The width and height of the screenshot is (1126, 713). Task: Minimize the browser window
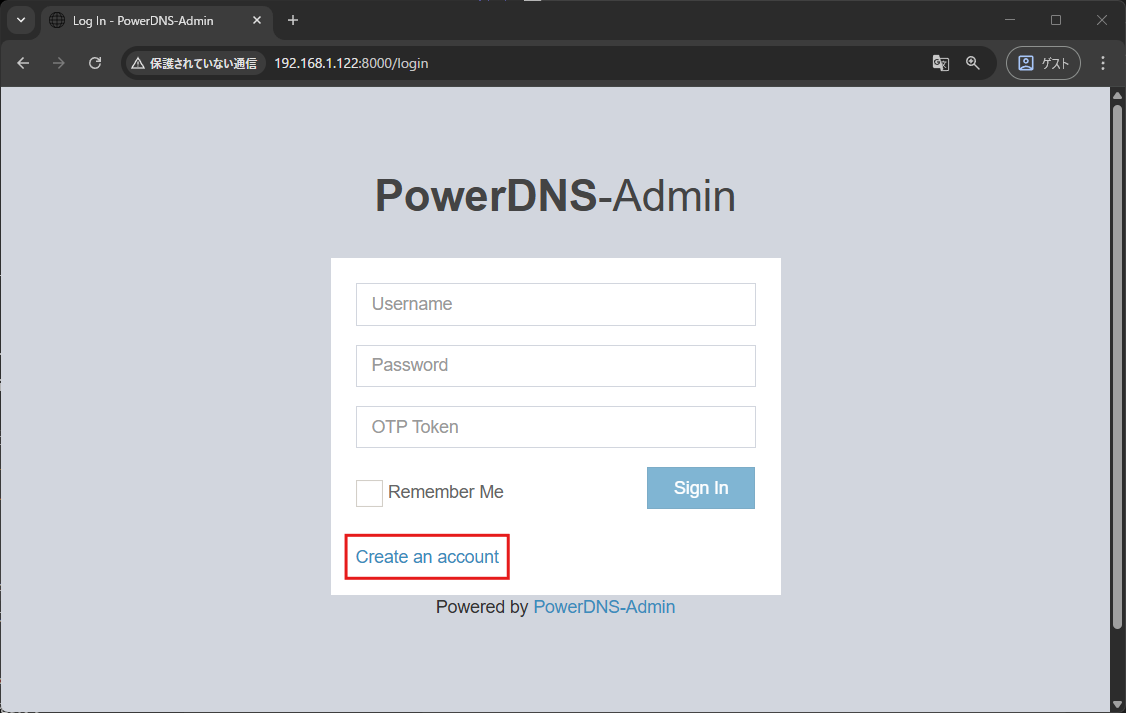[1010, 20]
